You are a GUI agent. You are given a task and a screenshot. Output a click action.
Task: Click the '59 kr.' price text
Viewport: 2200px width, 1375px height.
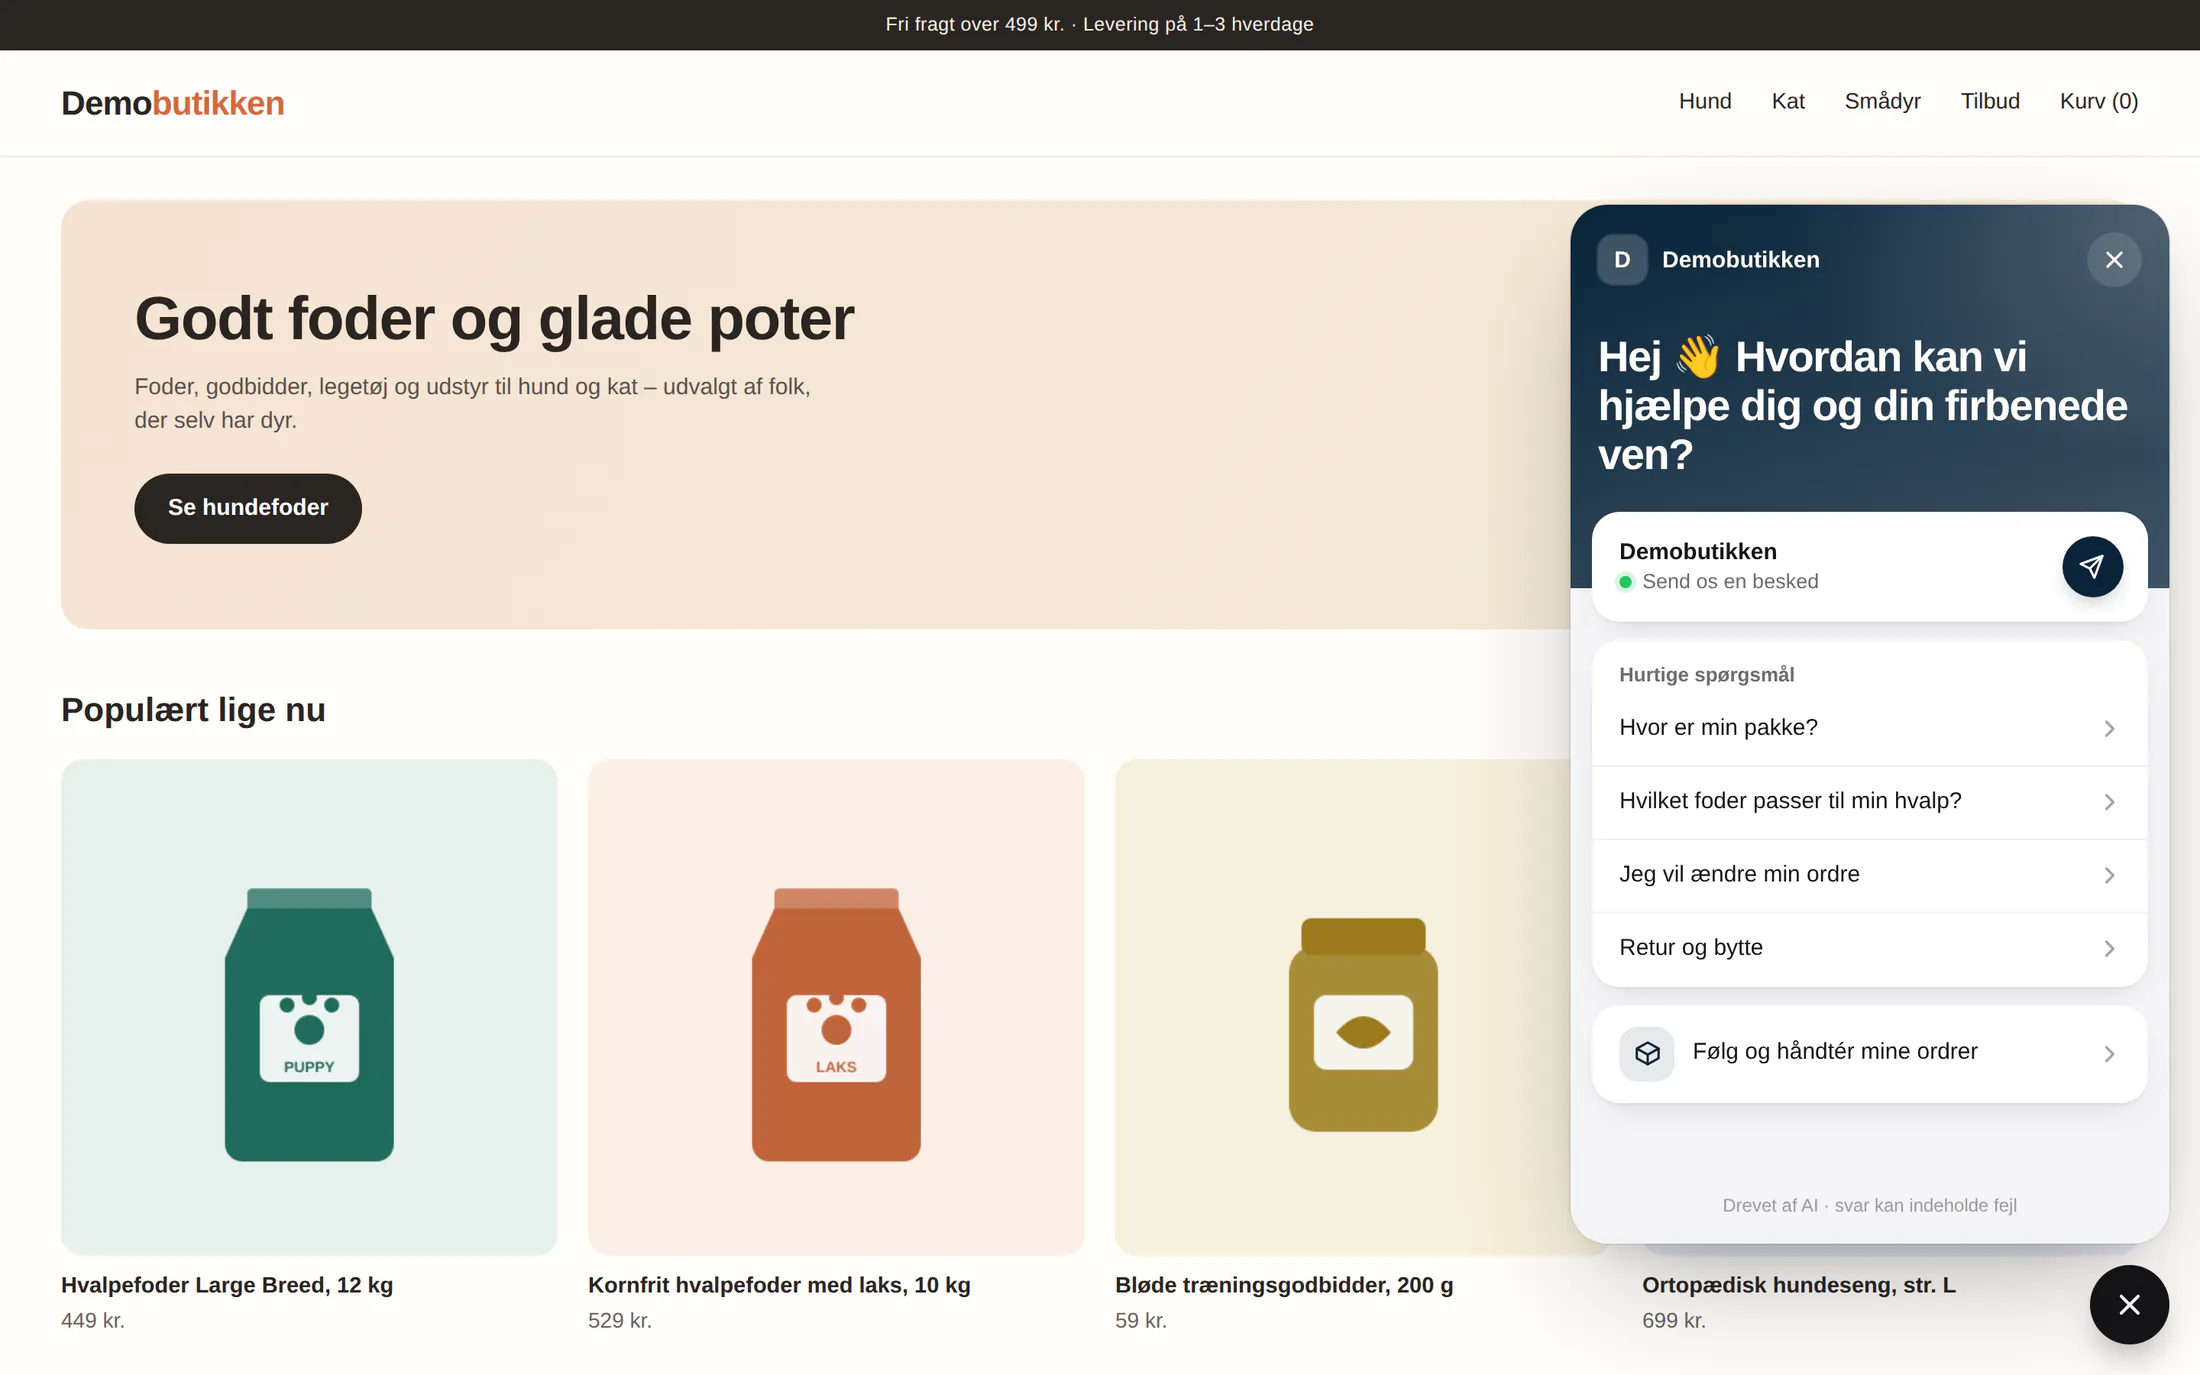tap(1141, 1321)
